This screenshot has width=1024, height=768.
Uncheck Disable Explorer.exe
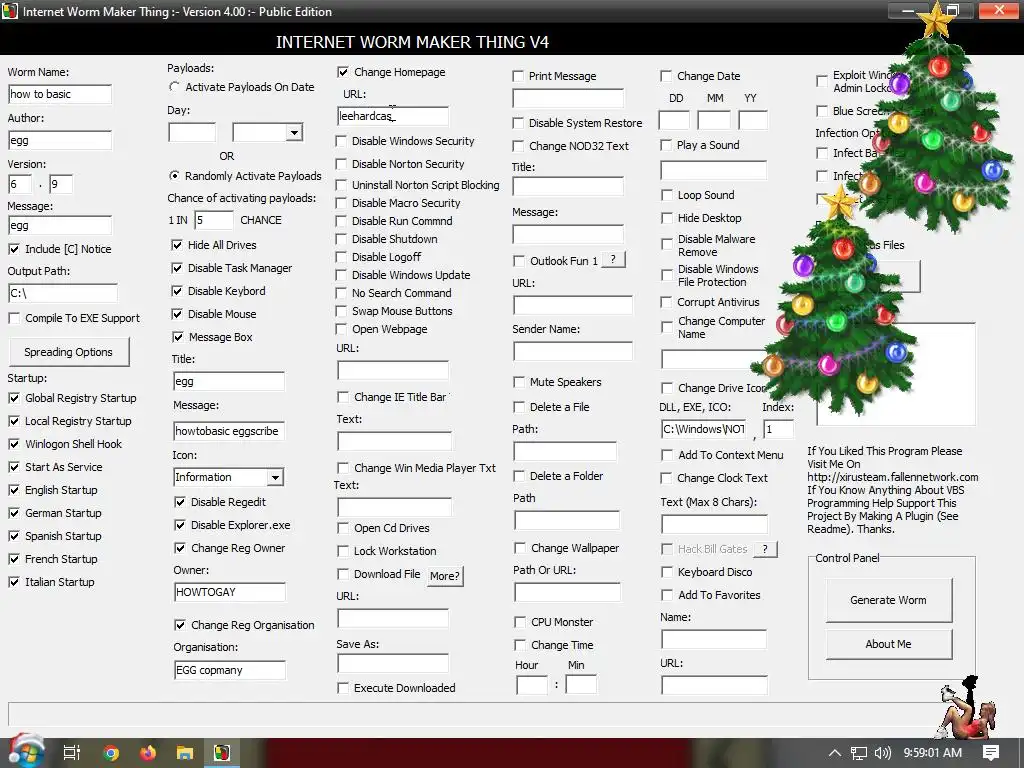pos(180,525)
